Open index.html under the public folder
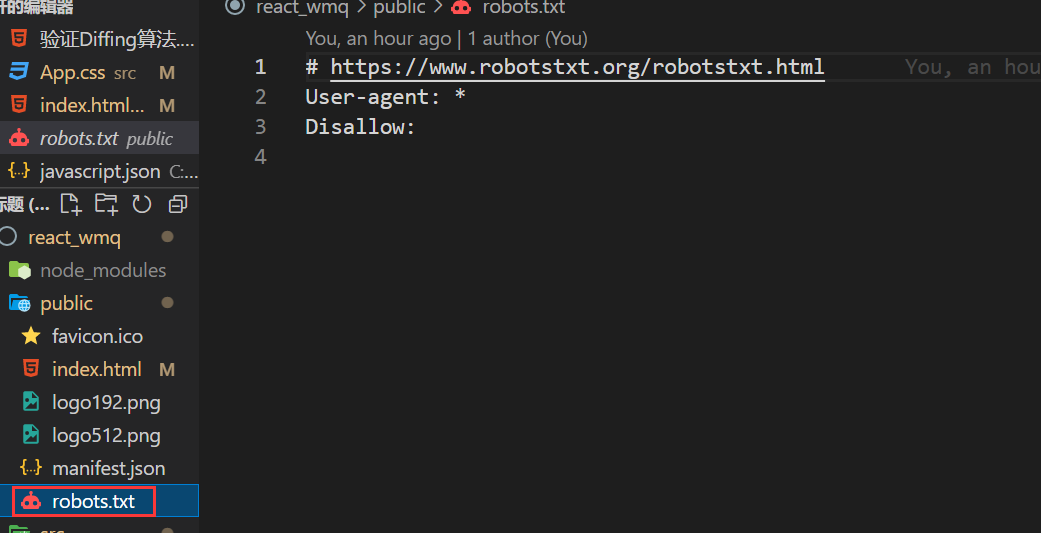This screenshot has height=533, width=1041. pyautogui.click(x=96, y=369)
